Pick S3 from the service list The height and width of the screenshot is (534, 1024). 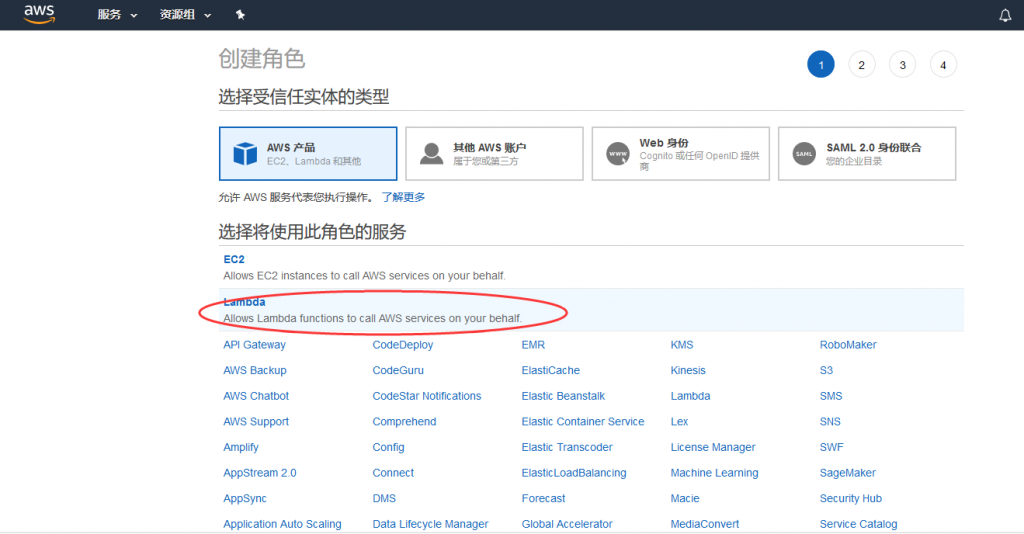coord(826,370)
